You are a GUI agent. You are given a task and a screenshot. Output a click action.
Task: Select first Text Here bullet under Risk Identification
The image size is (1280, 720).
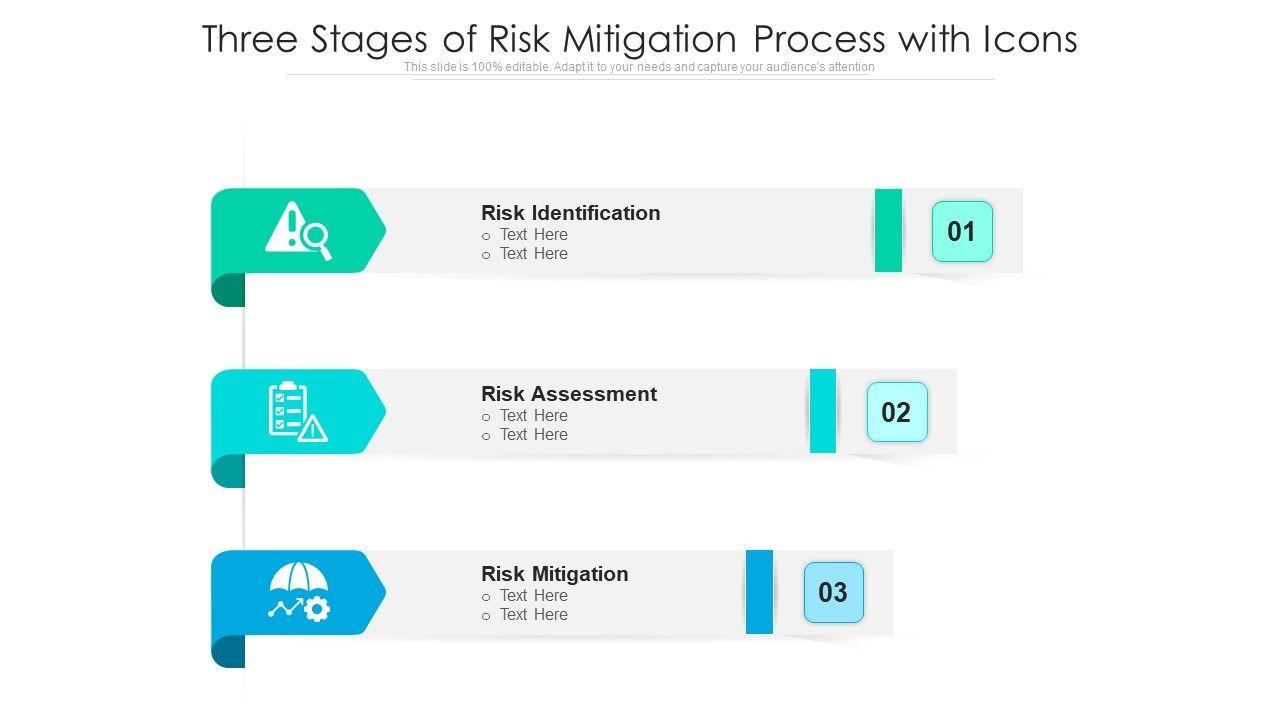click(533, 235)
